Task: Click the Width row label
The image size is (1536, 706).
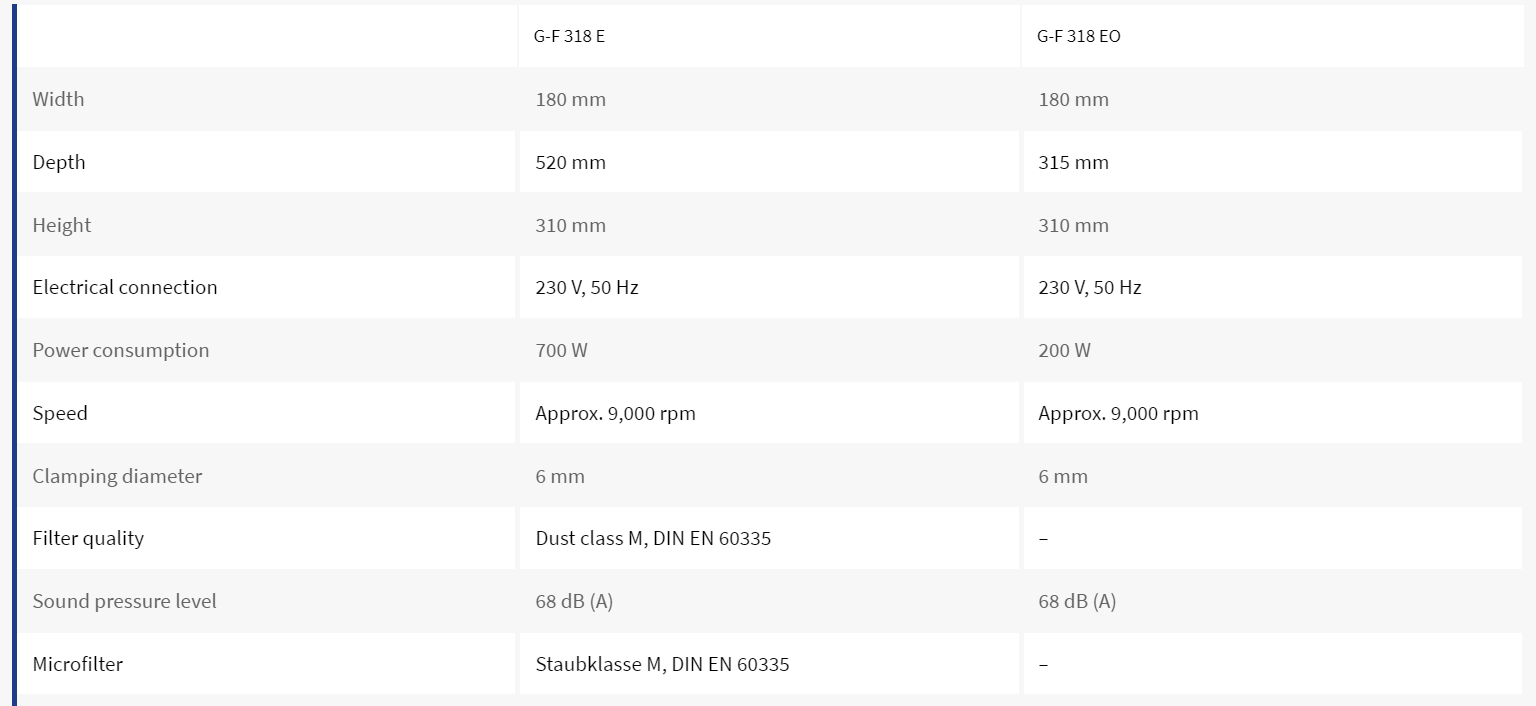Action: click(x=58, y=99)
